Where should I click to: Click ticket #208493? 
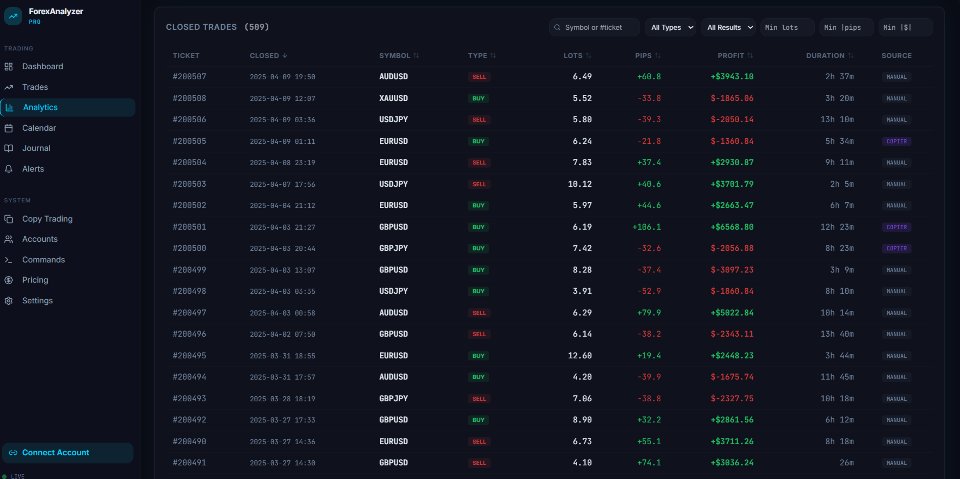[x=190, y=398]
